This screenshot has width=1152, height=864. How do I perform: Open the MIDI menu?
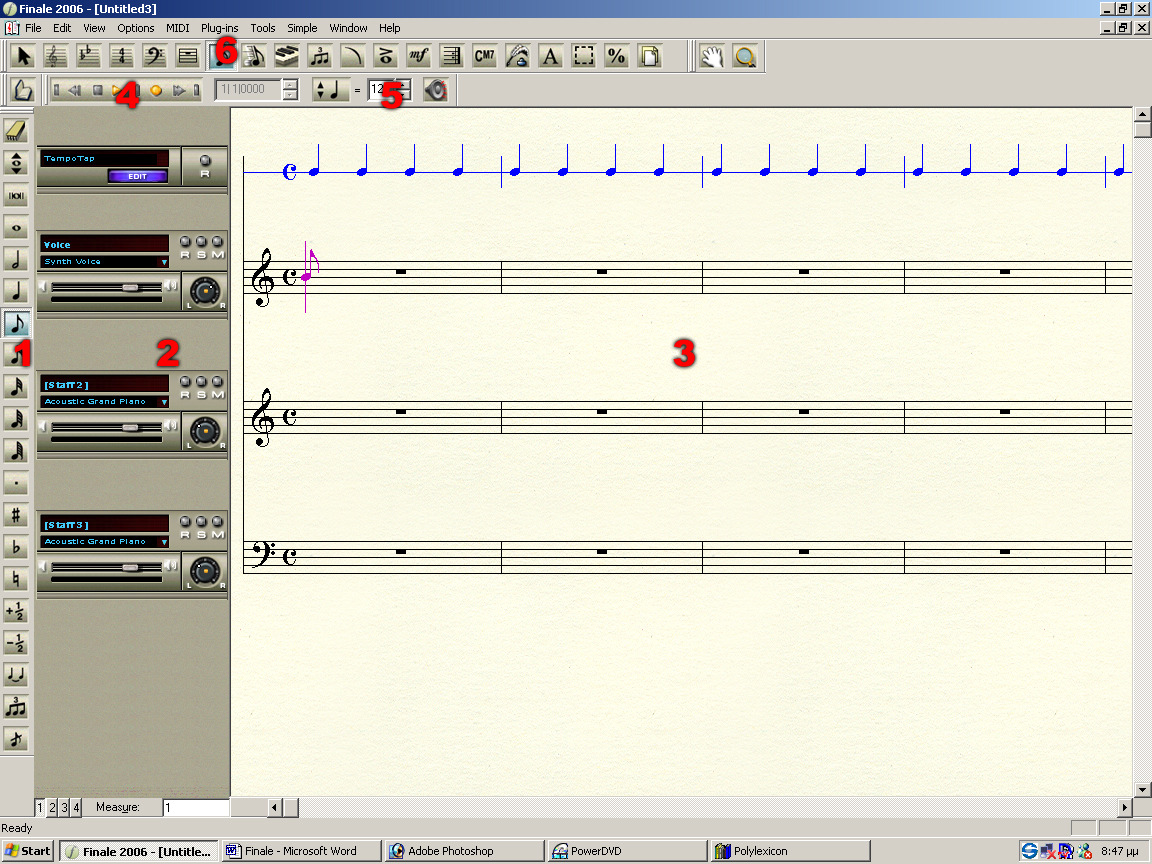pyautogui.click(x=177, y=28)
